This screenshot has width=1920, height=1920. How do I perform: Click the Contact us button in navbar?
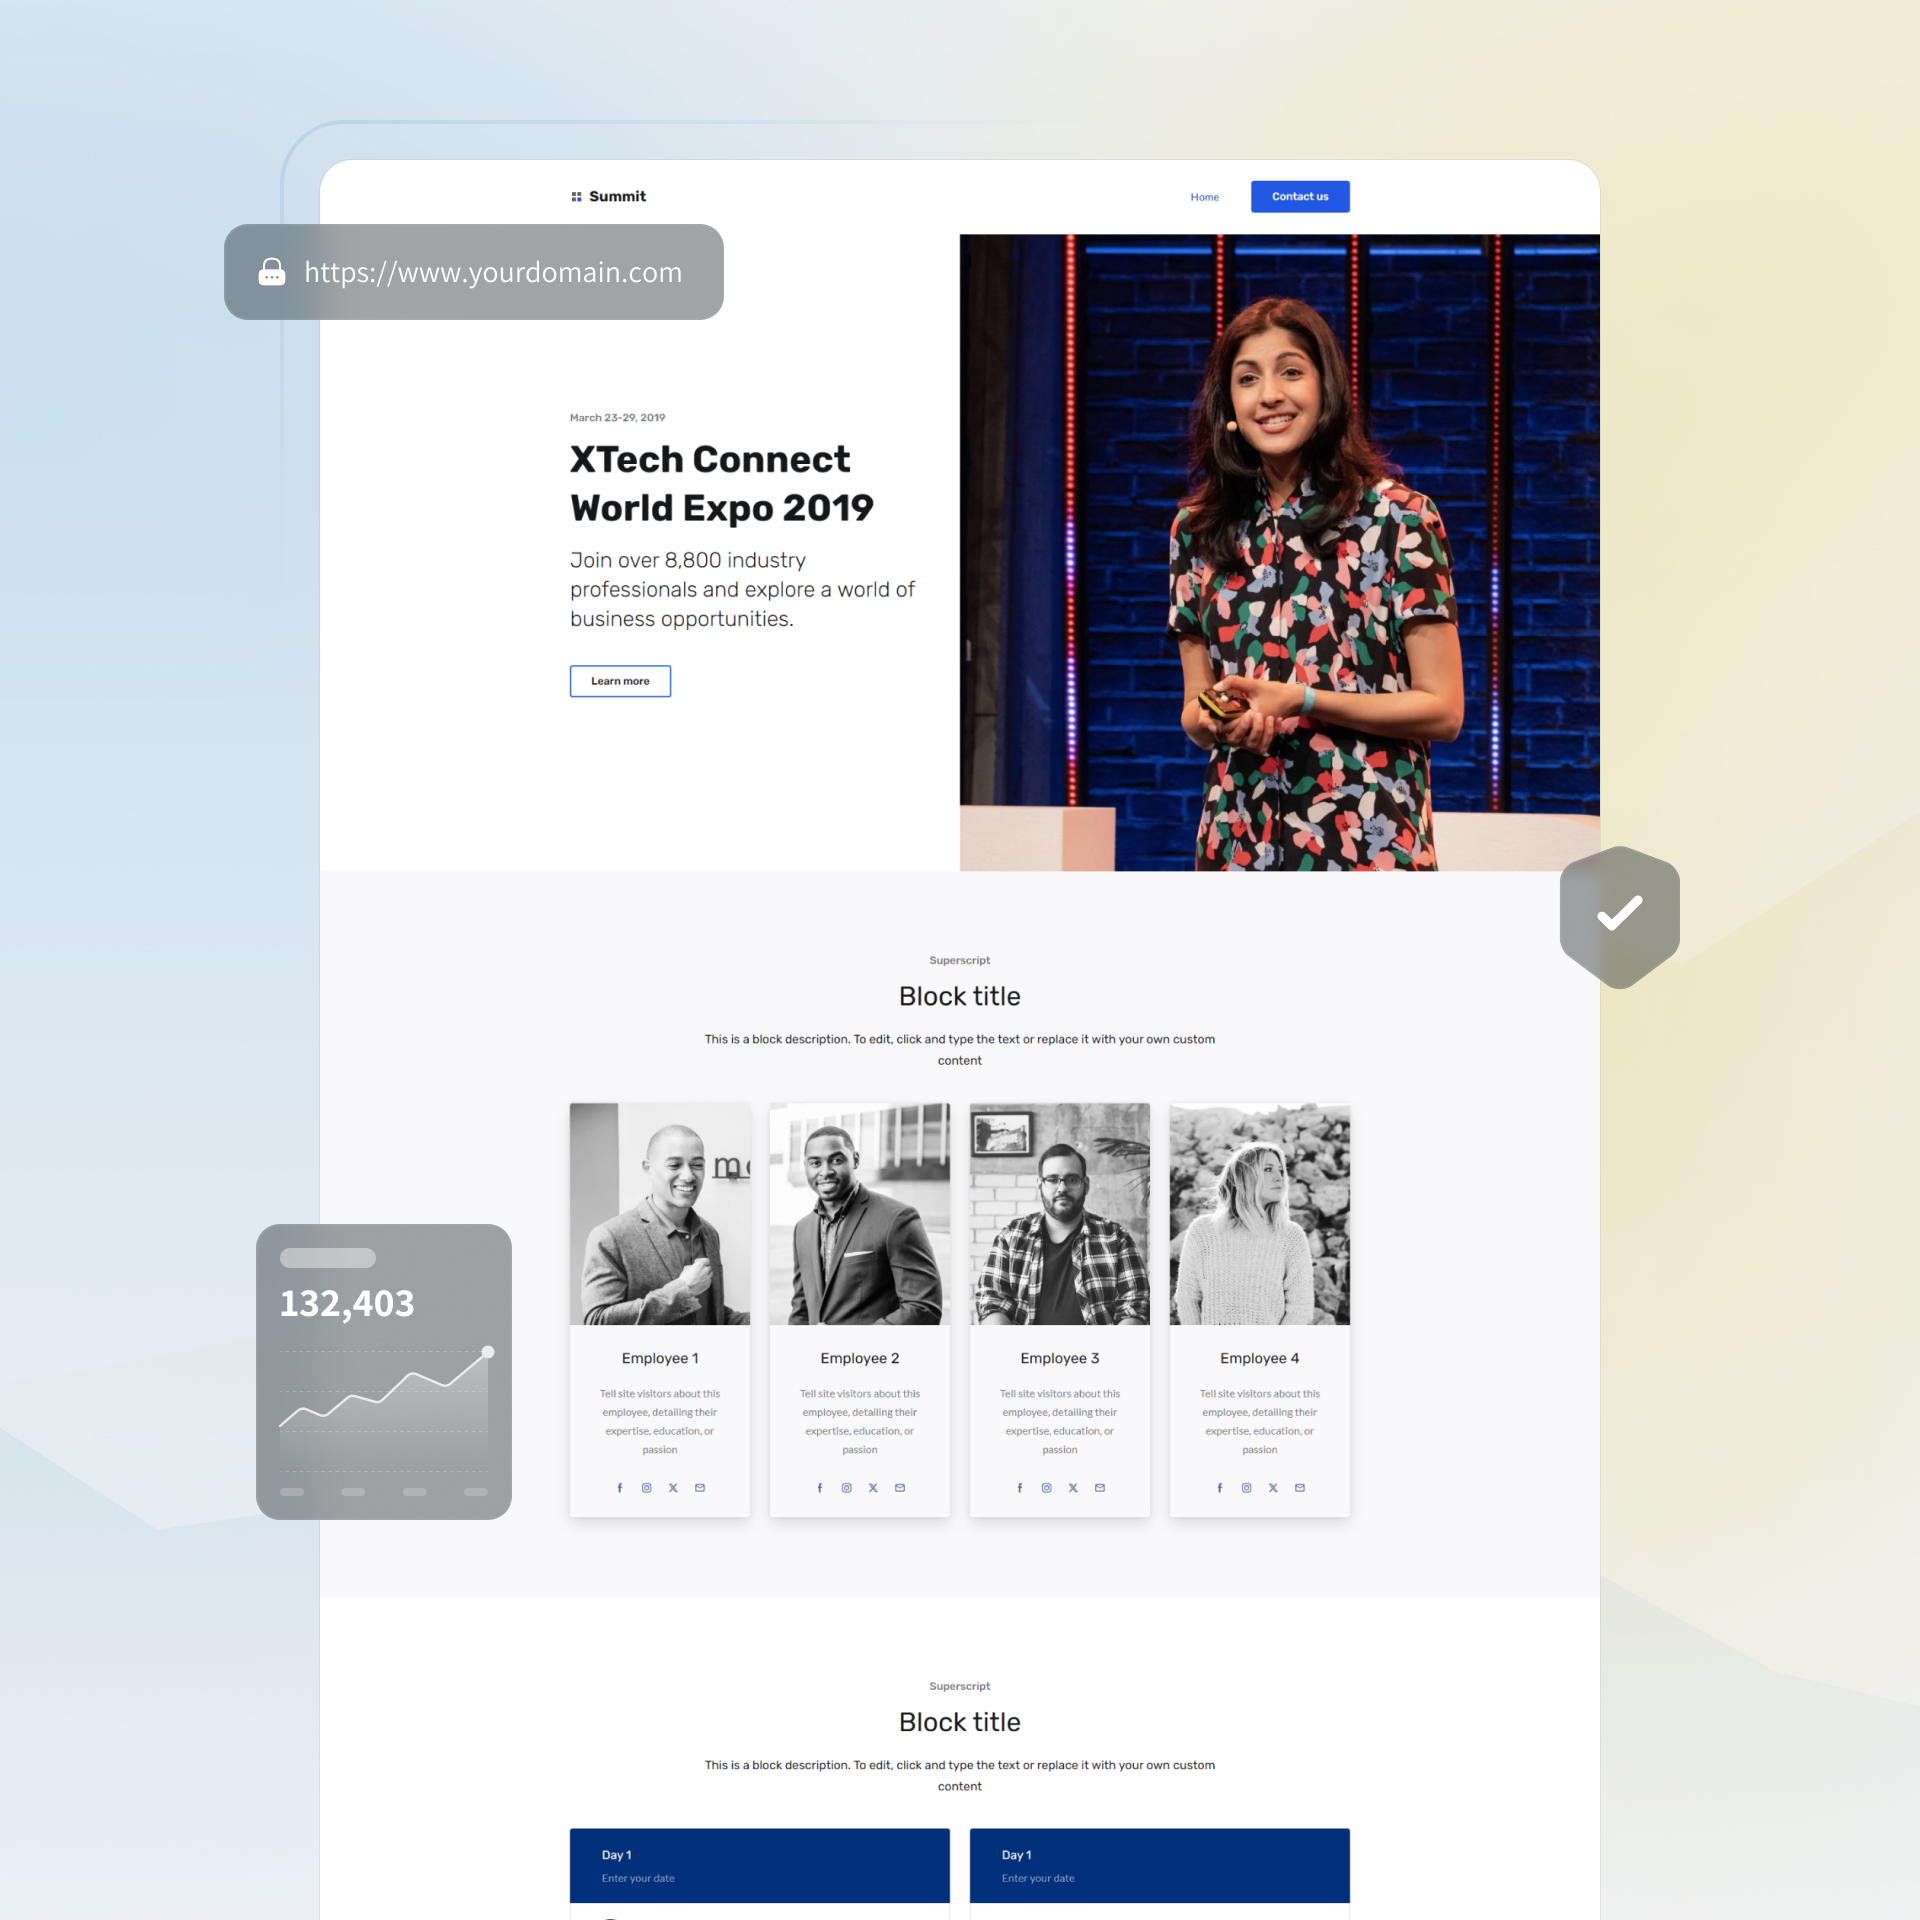coord(1299,197)
